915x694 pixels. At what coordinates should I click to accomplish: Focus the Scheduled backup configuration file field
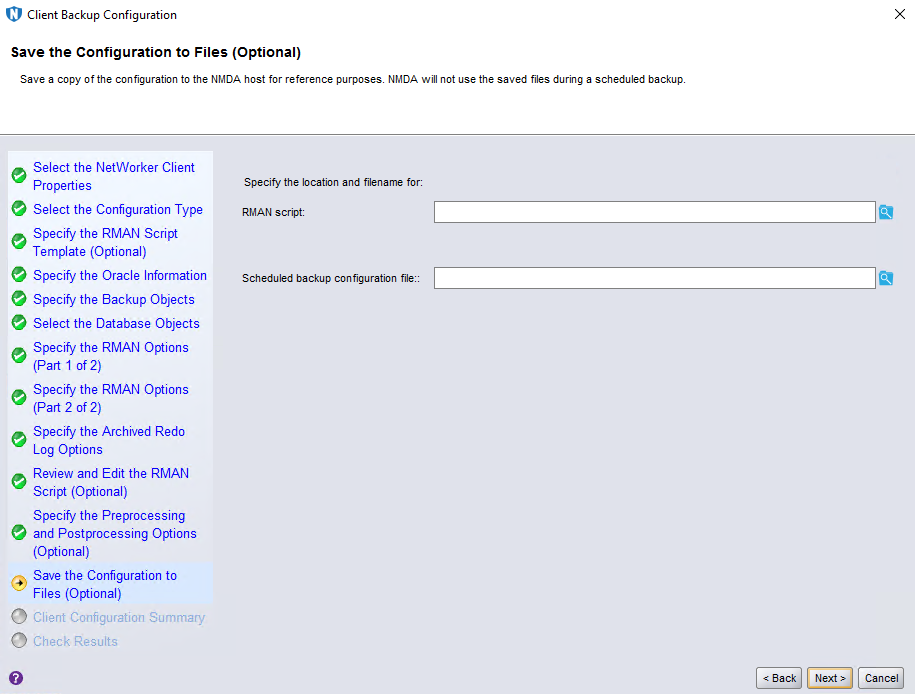pos(654,278)
